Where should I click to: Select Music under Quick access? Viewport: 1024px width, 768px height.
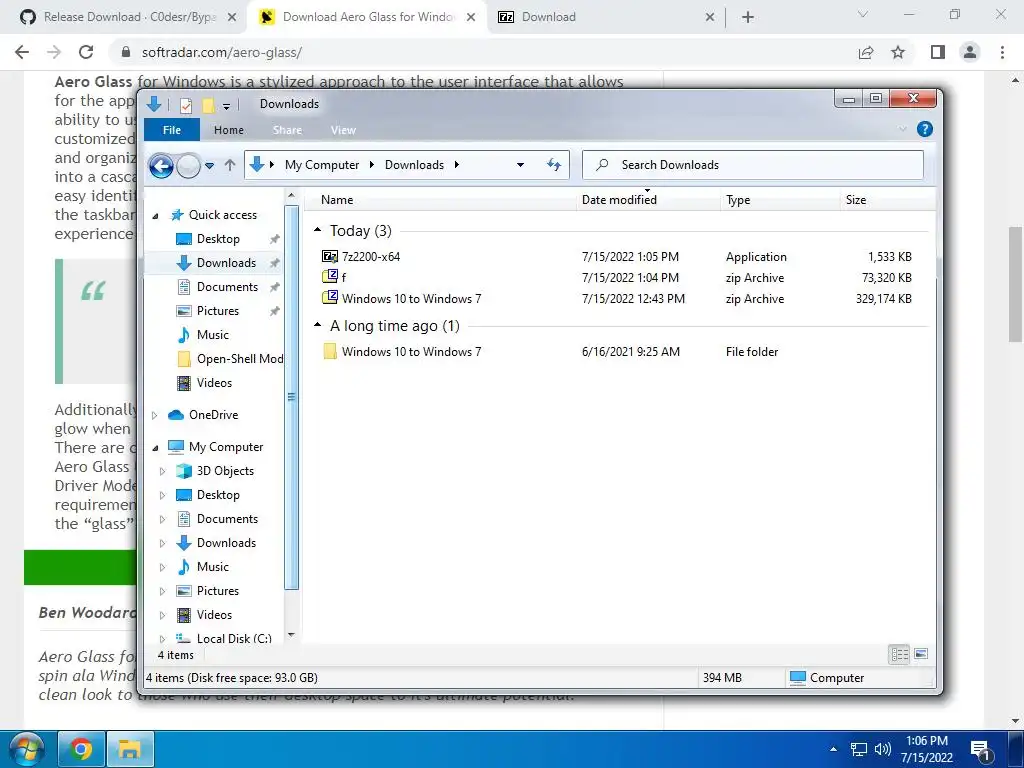coord(213,335)
